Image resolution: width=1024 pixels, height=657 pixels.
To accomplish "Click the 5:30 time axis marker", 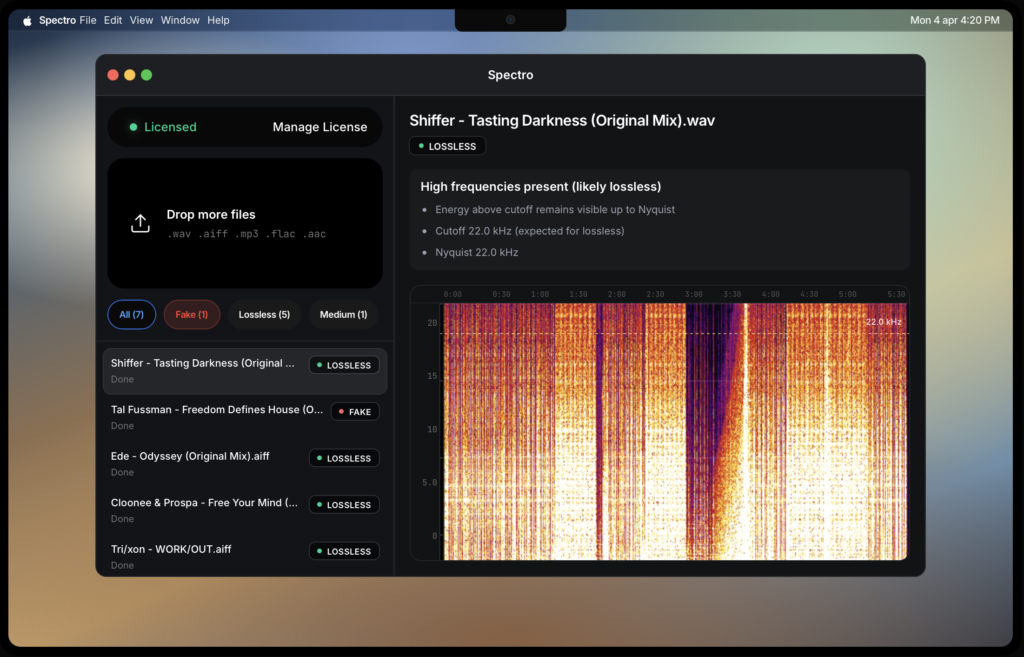I will [896, 295].
